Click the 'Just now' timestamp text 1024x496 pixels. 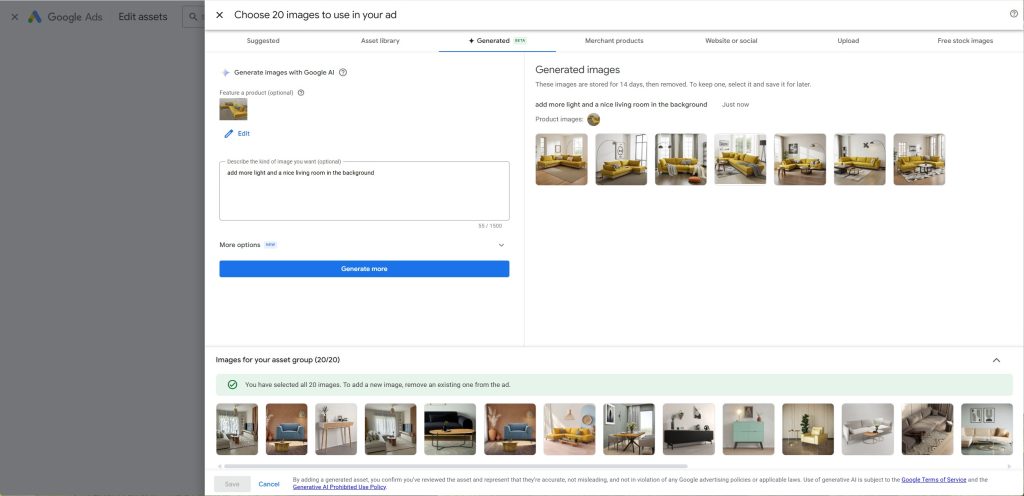point(735,104)
